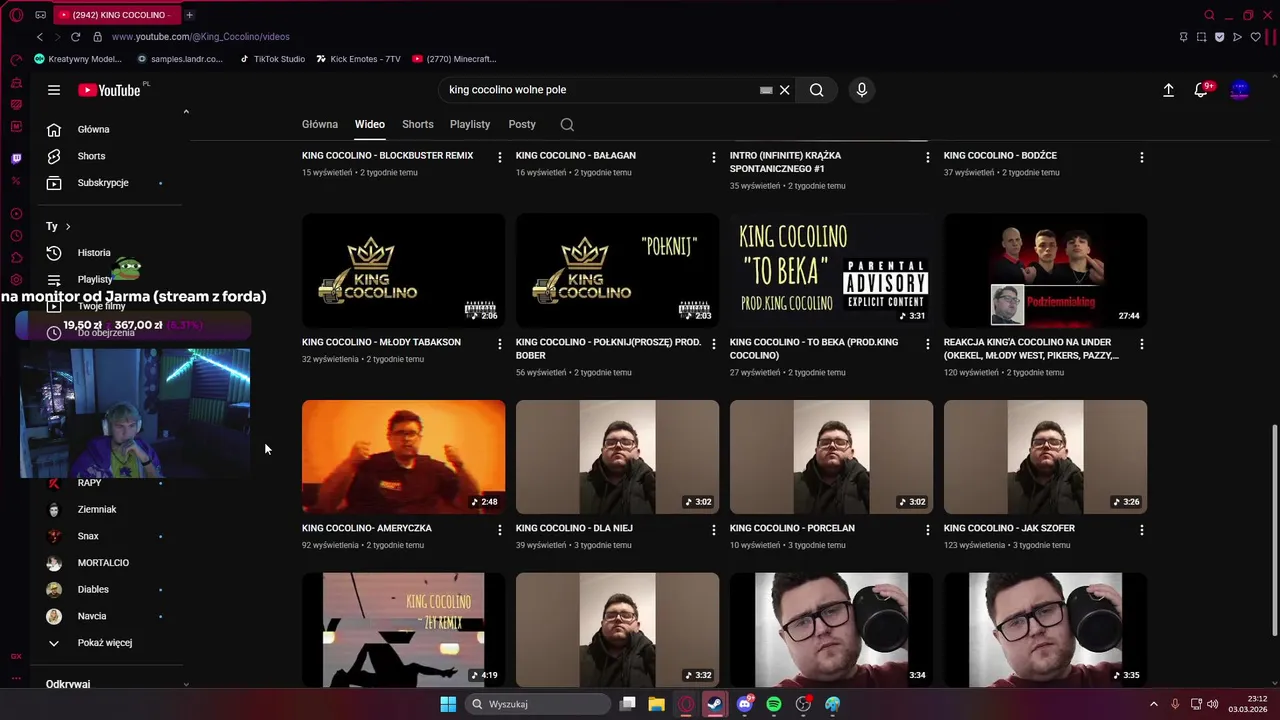
Task: Open options for JAK SZOFER video
Action: pyautogui.click(x=1141, y=530)
